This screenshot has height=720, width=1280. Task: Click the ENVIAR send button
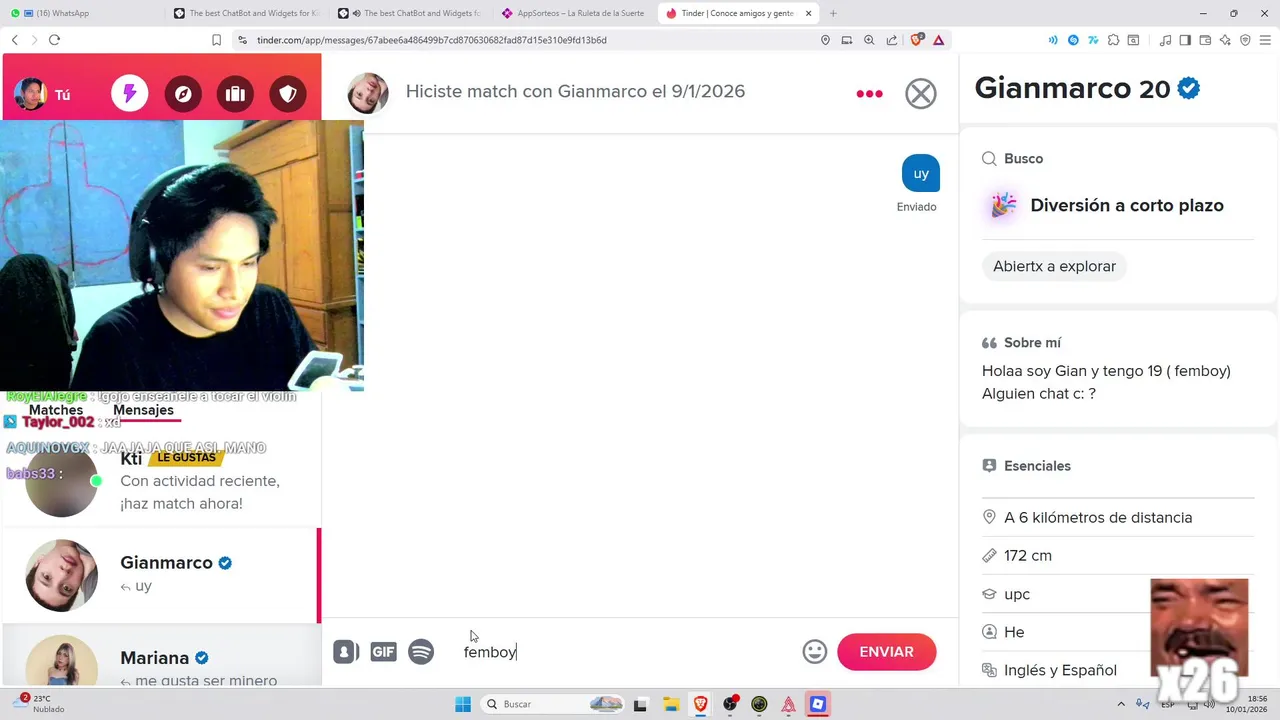886,652
